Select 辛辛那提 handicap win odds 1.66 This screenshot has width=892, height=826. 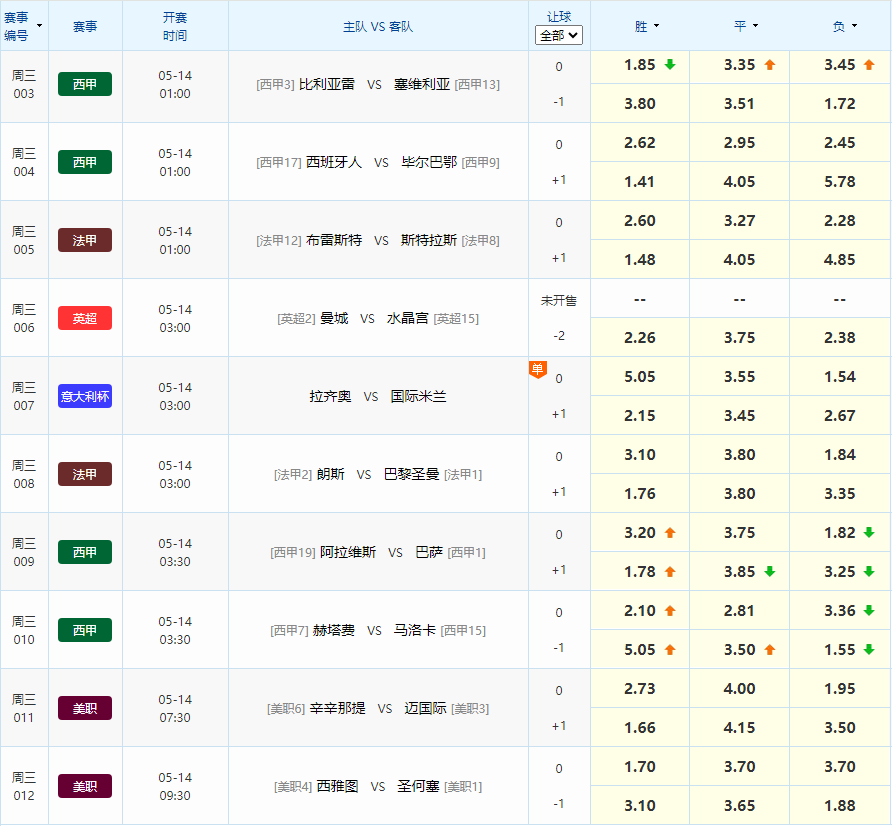click(x=640, y=727)
